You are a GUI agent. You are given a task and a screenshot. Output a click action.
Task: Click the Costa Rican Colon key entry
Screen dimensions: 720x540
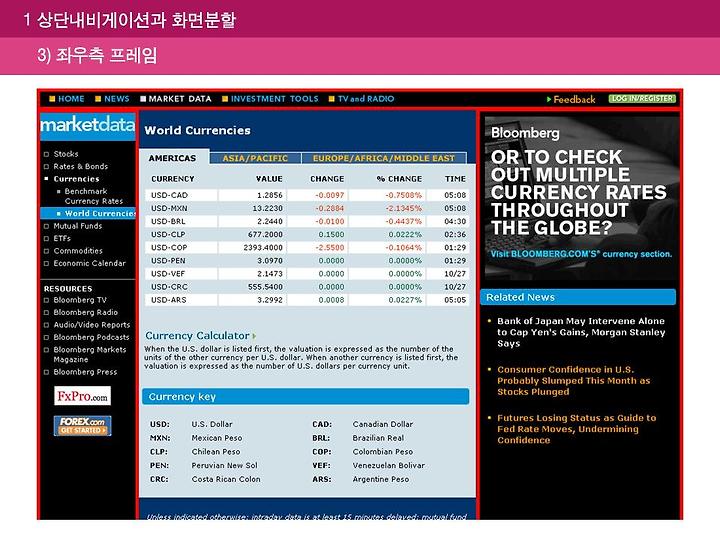(226, 479)
